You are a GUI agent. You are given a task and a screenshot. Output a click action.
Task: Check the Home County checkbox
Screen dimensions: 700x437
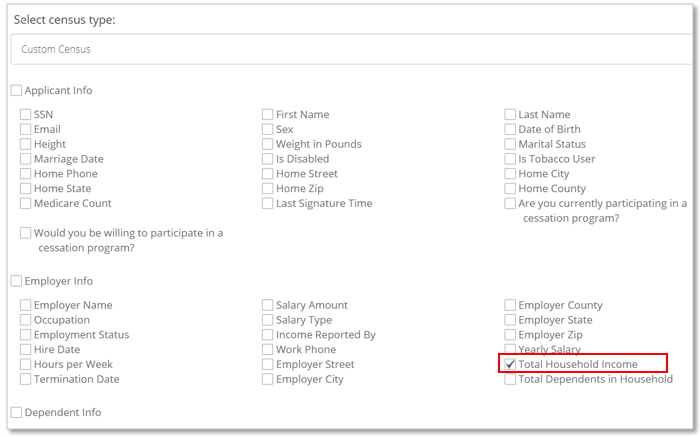(510, 188)
